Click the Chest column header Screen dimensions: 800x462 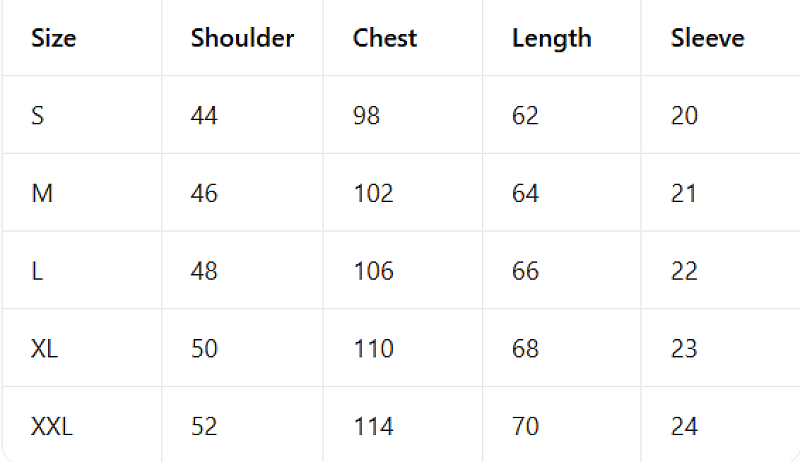385,38
